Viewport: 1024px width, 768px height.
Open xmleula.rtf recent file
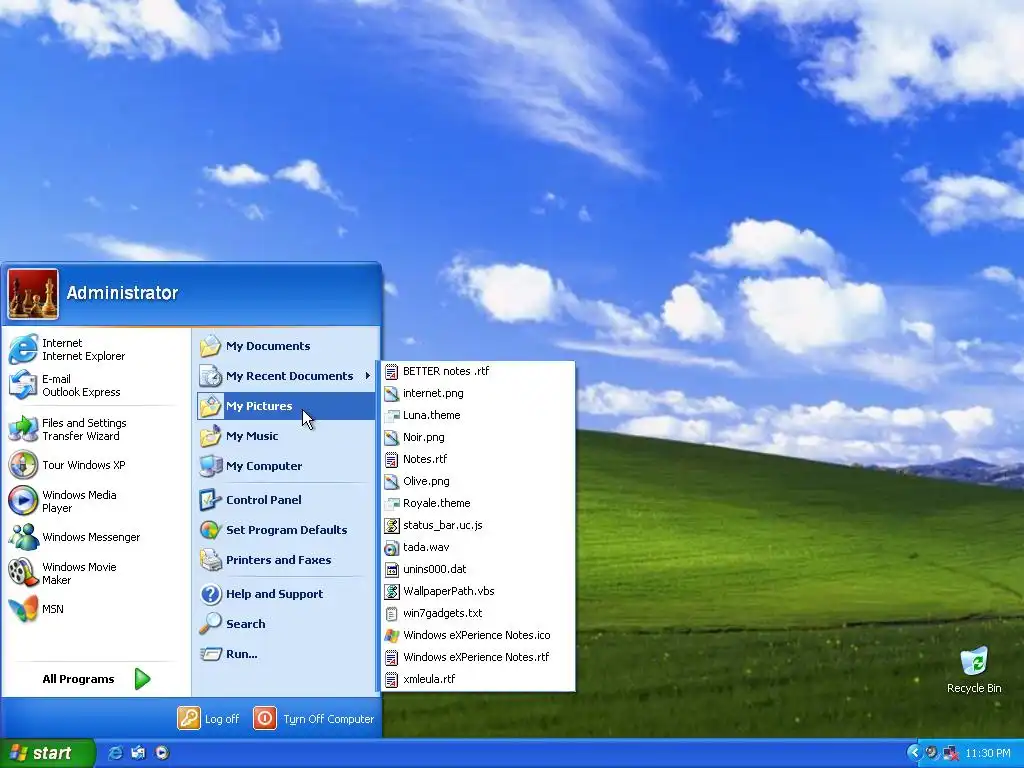point(478,679)
